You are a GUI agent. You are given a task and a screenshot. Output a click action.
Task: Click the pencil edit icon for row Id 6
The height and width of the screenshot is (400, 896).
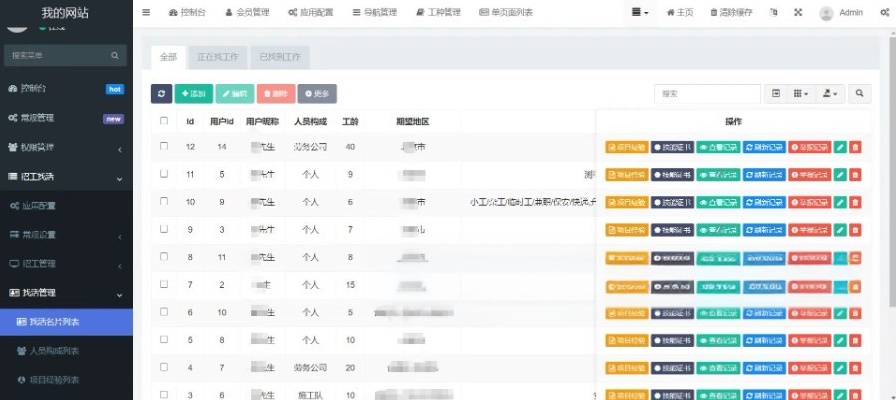click(840, 313)
